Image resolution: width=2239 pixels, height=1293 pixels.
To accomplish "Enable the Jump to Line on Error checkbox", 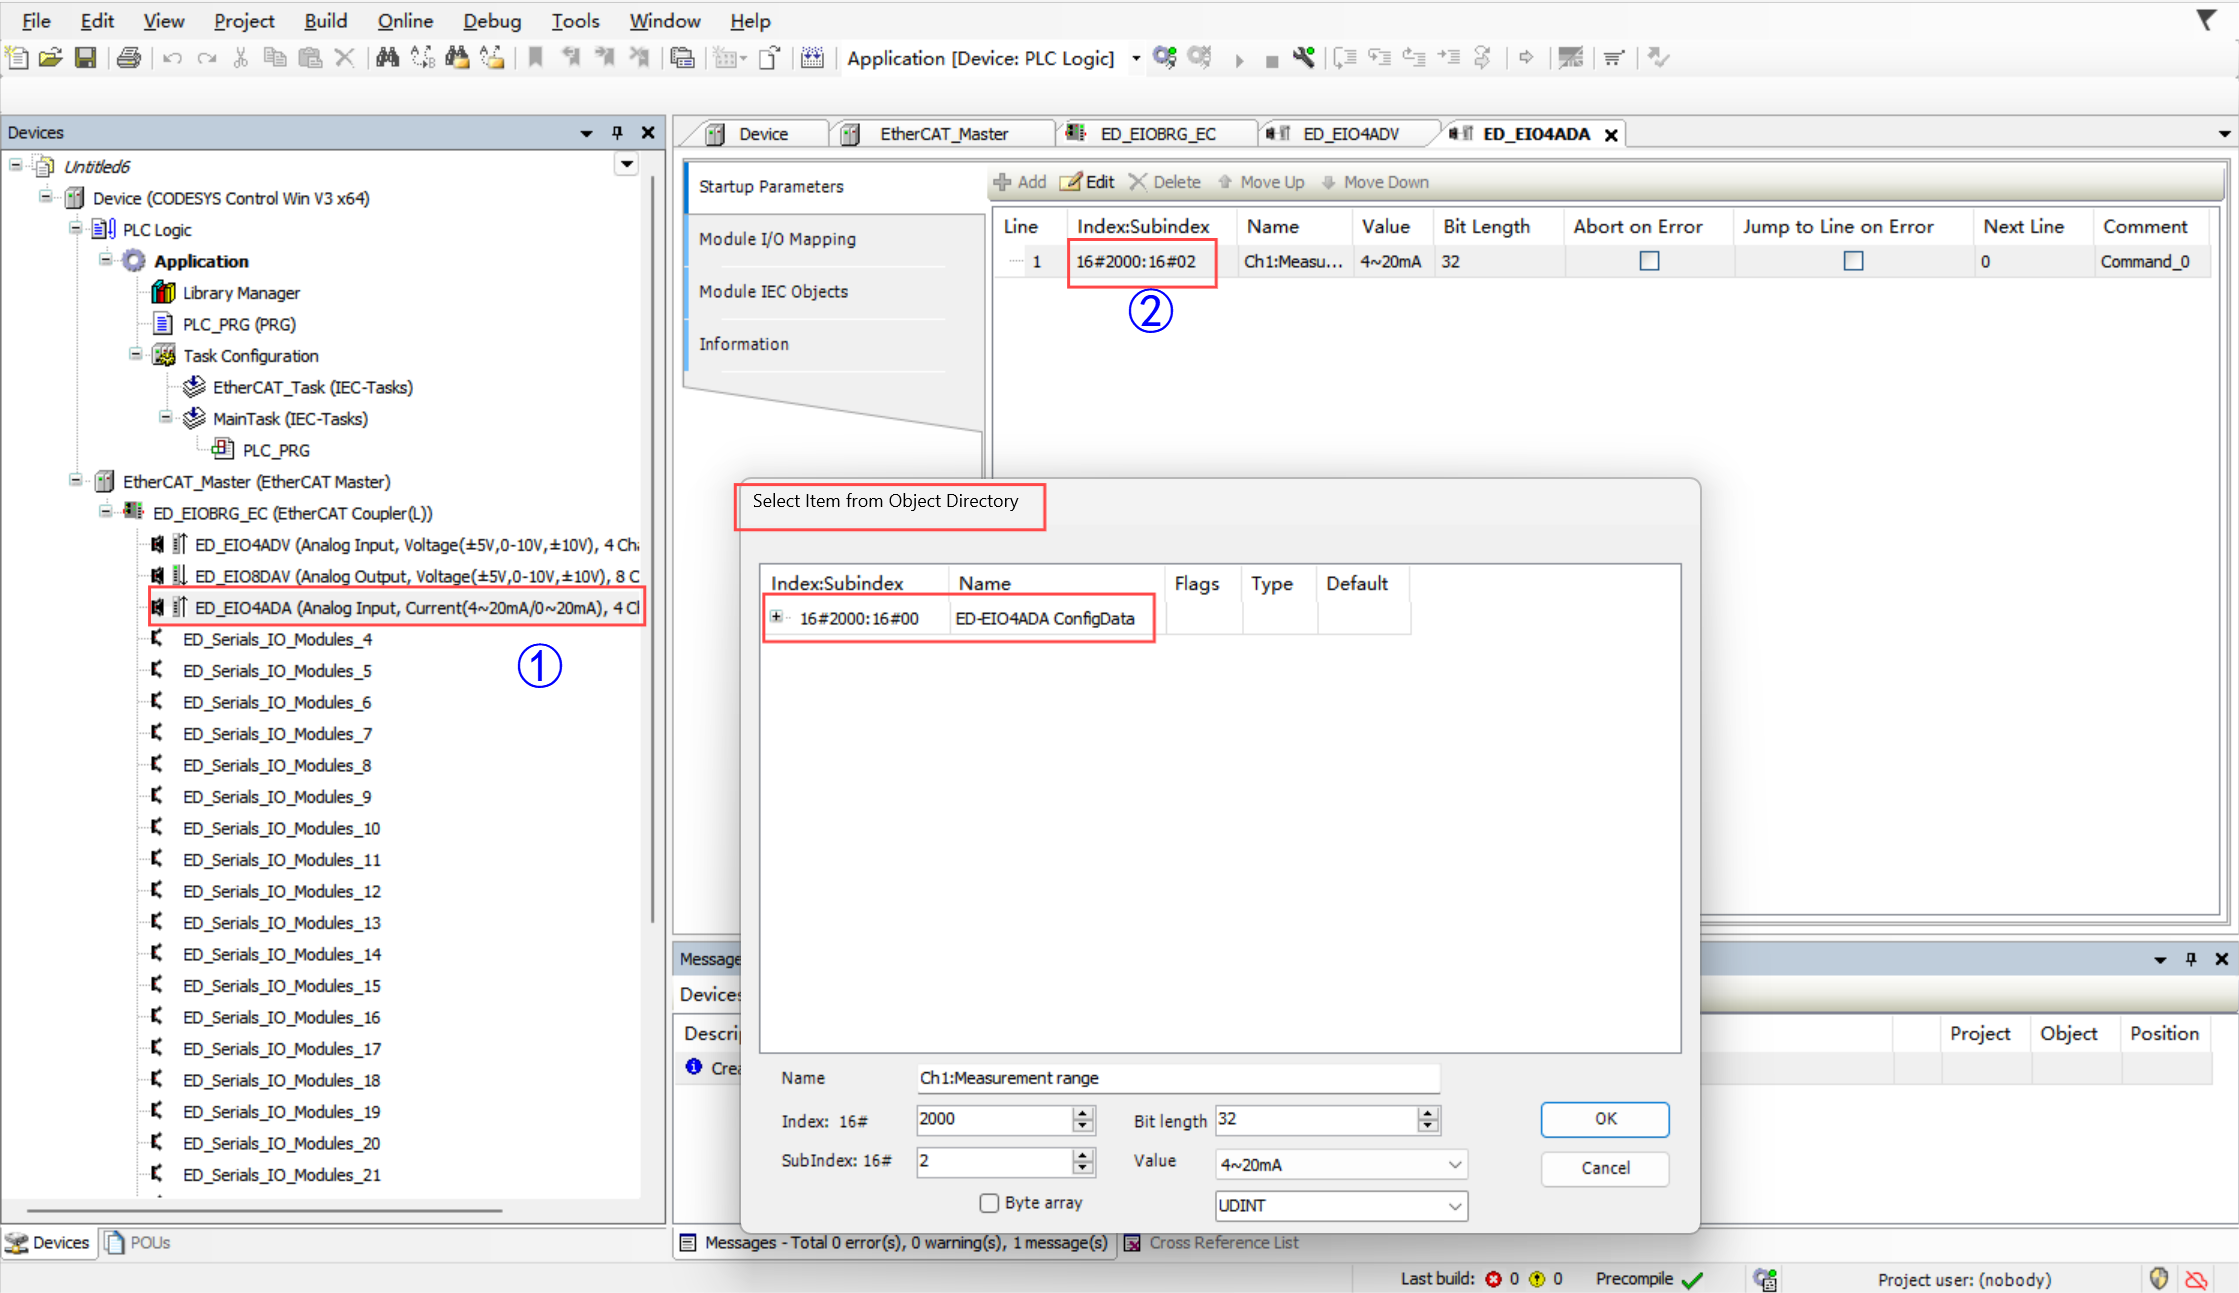I will [x=1853, y=261].
